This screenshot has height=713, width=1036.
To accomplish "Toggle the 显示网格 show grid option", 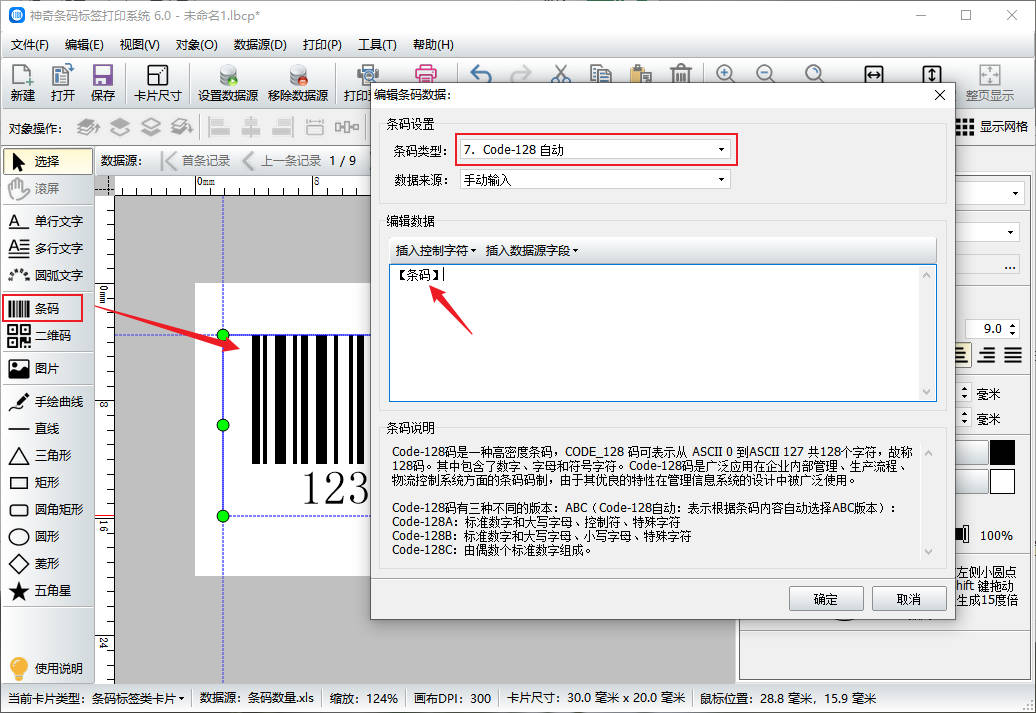I will (992, 126).
